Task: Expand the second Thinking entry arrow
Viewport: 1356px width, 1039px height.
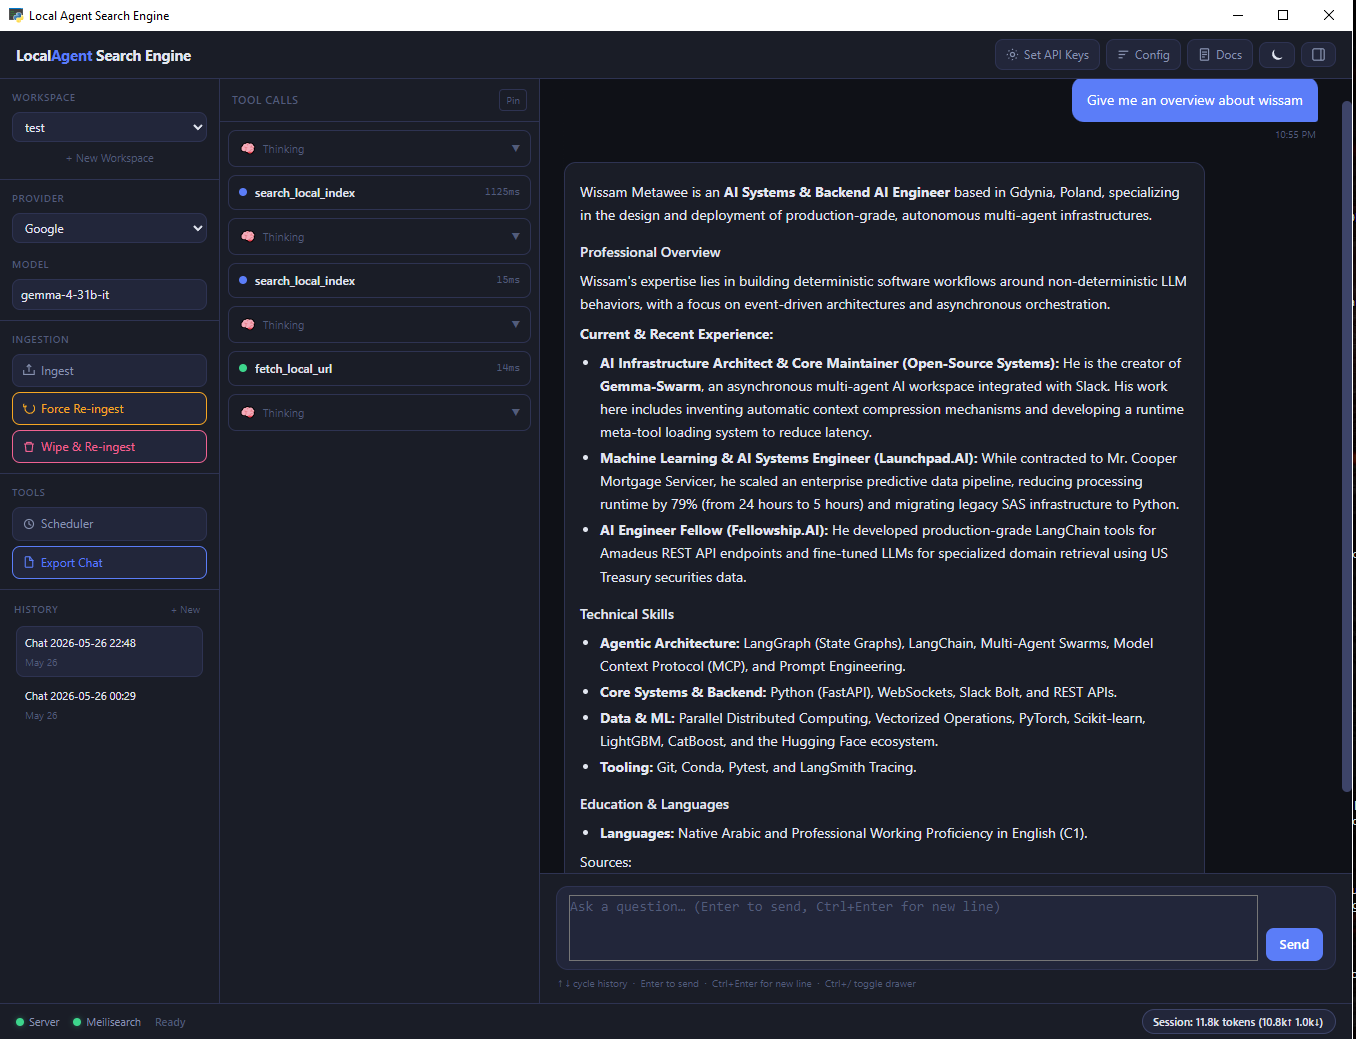Action: coord(516,236)
